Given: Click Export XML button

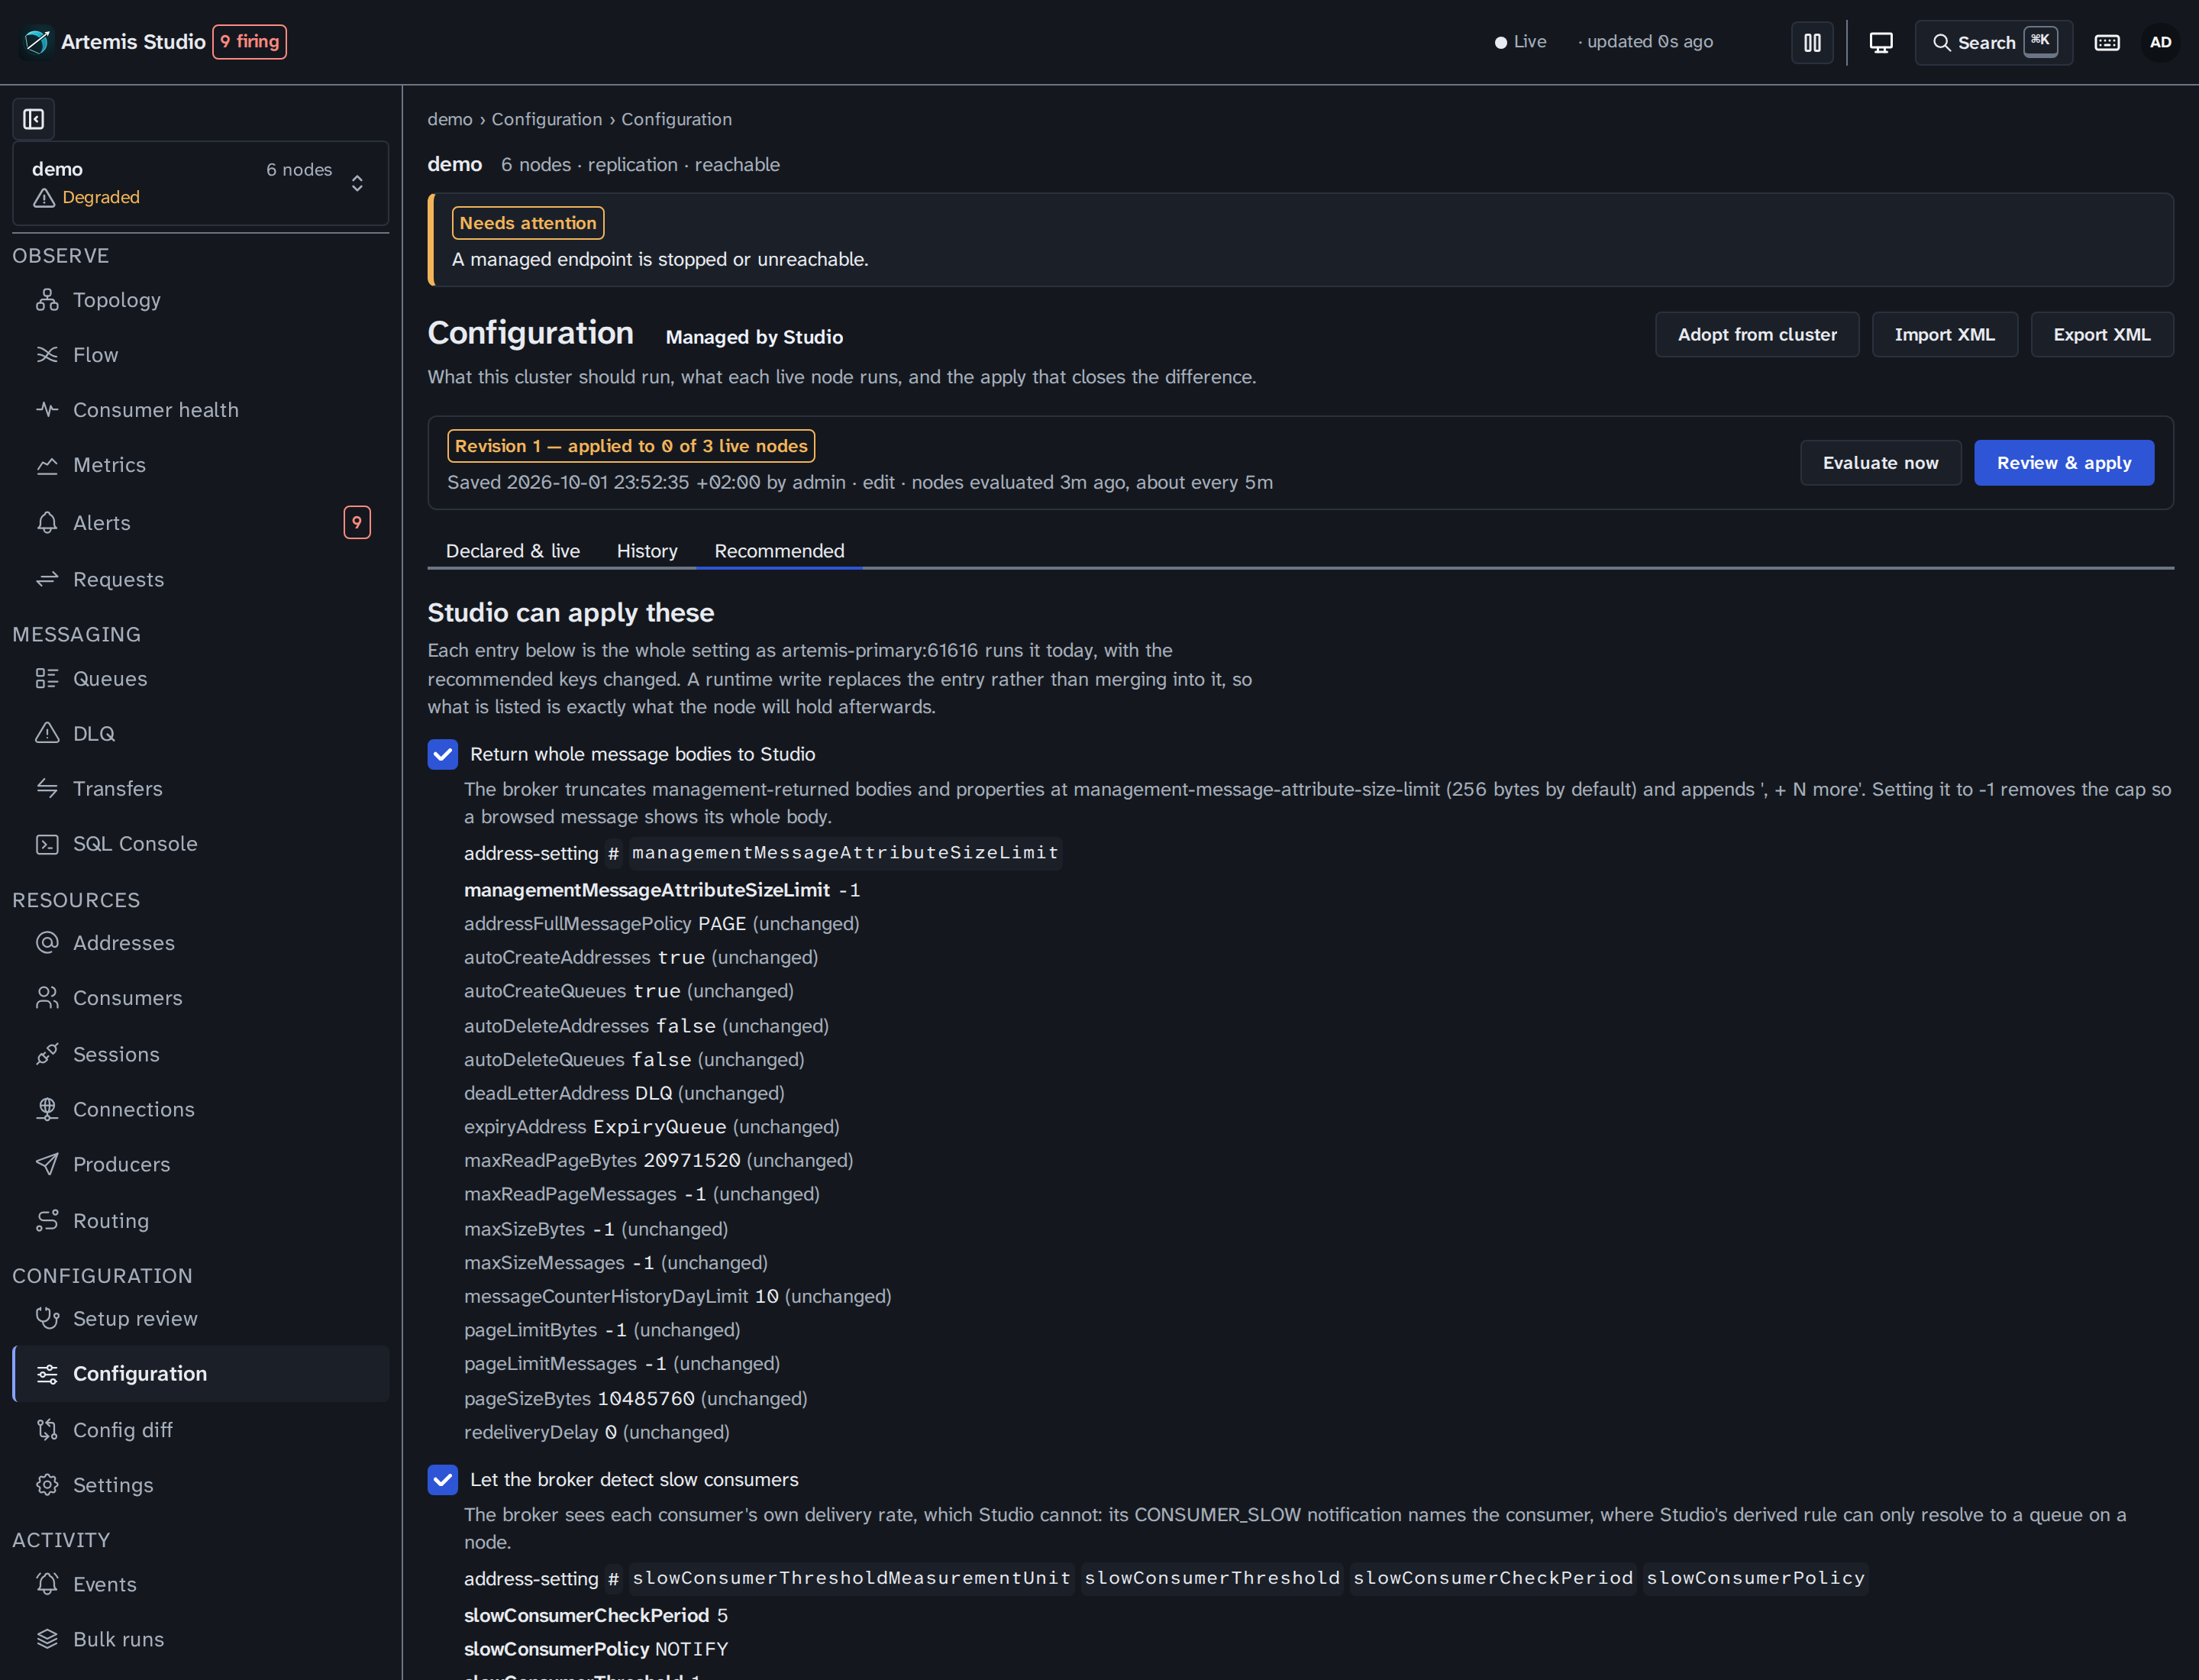Looking at the screenshot, I should point(2102,335).
